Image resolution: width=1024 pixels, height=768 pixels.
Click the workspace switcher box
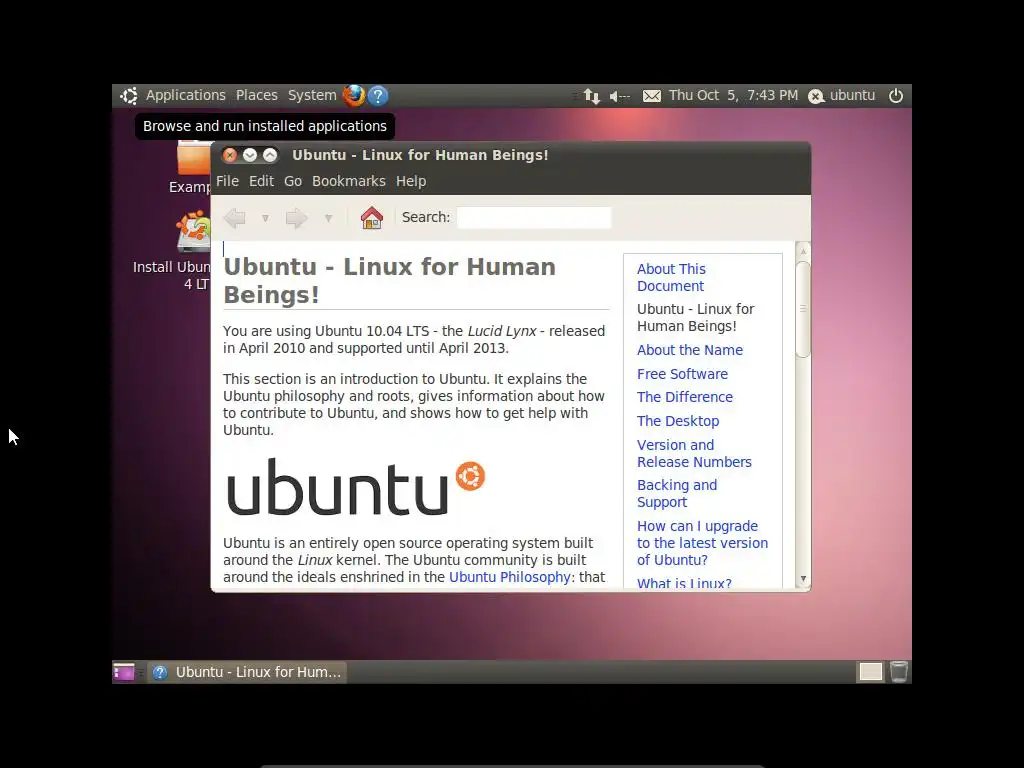click(871, 671)
